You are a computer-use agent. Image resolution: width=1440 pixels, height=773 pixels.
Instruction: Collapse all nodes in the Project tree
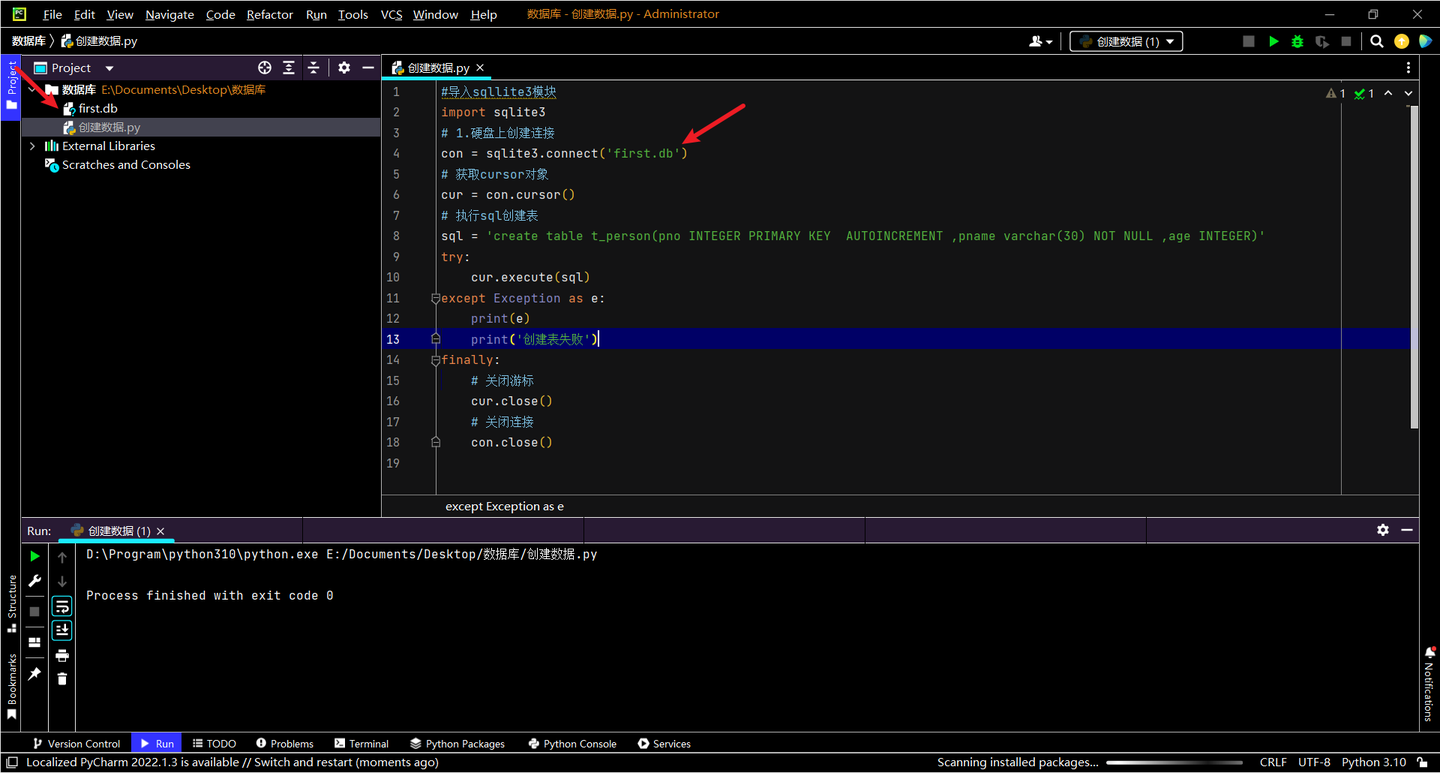313,67
